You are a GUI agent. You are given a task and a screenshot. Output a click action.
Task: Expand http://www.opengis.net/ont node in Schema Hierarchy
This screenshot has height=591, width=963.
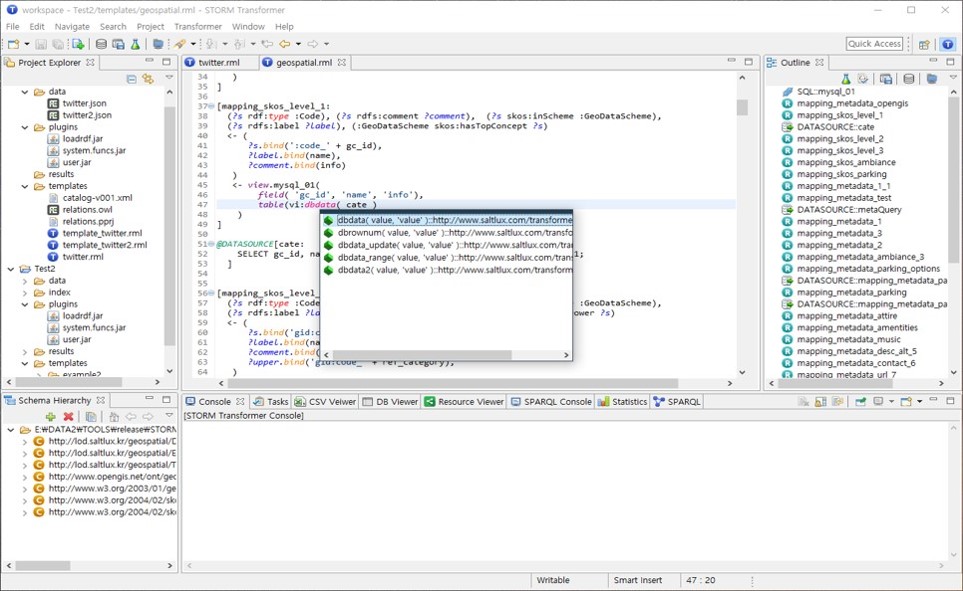25,477
